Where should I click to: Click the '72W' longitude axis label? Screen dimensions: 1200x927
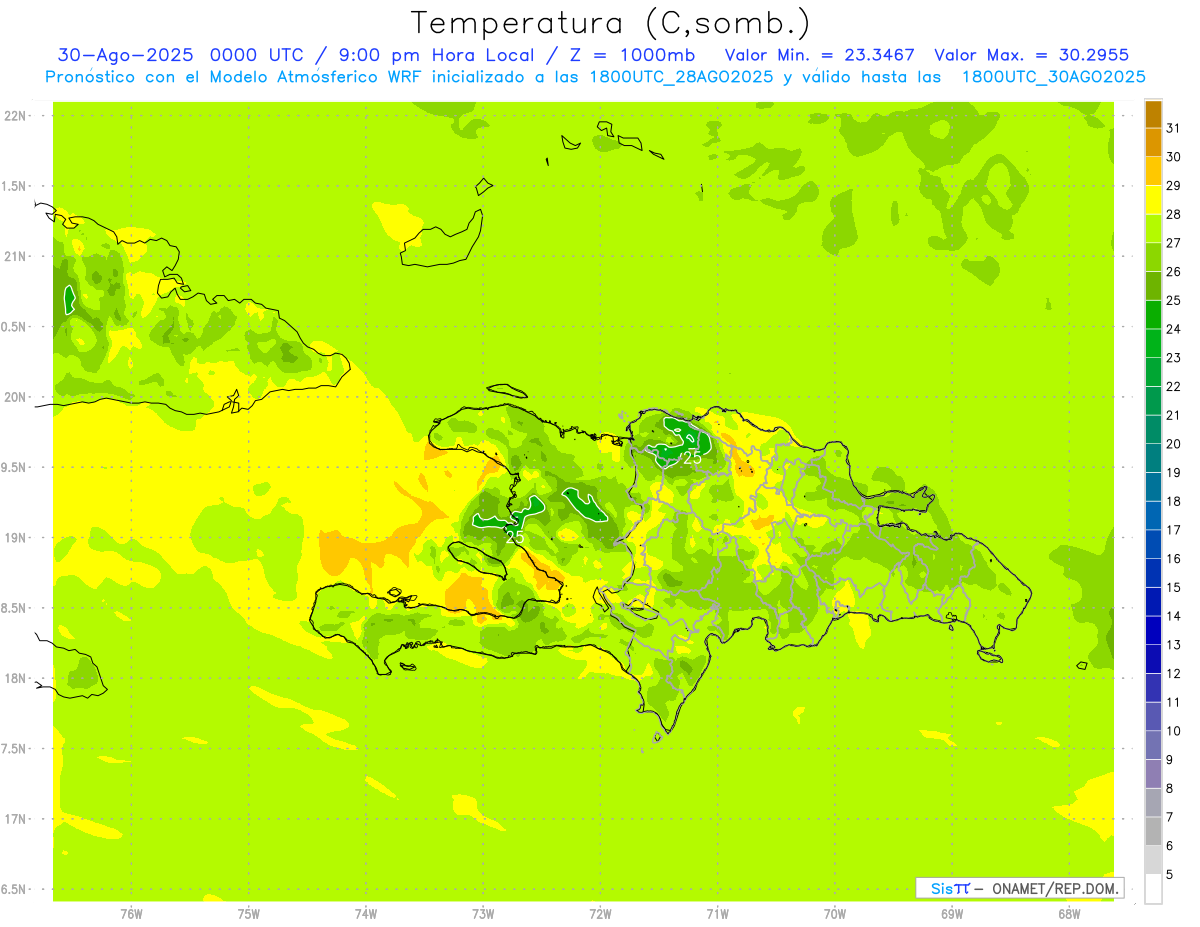[x=600, y=914]
